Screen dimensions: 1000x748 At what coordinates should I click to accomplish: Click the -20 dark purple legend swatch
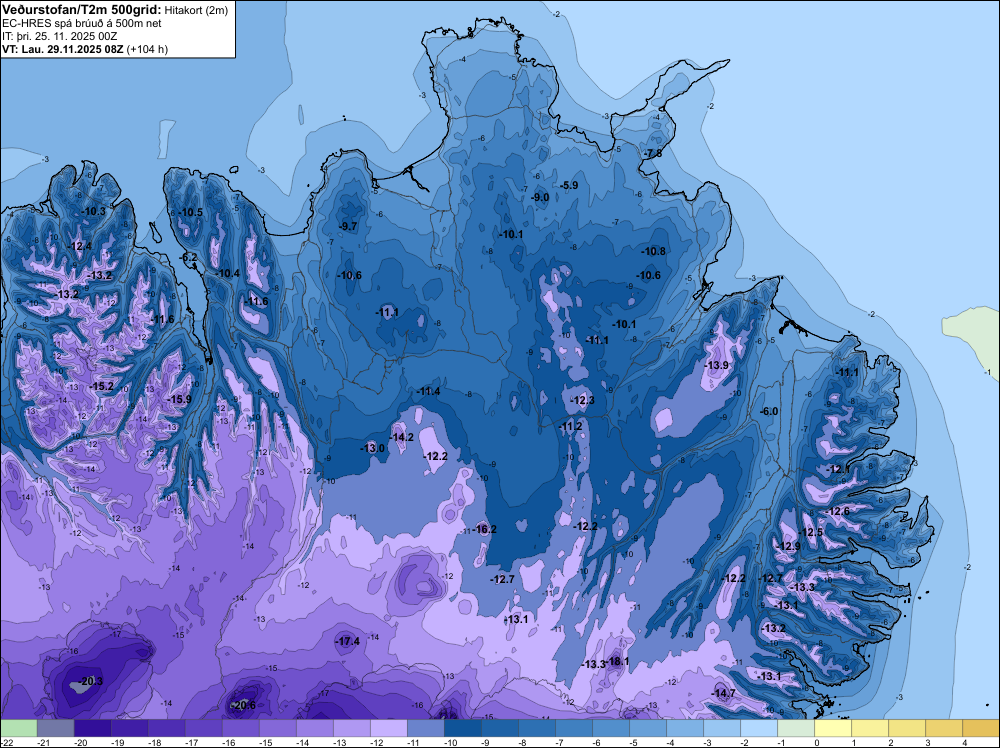(92, 728)
